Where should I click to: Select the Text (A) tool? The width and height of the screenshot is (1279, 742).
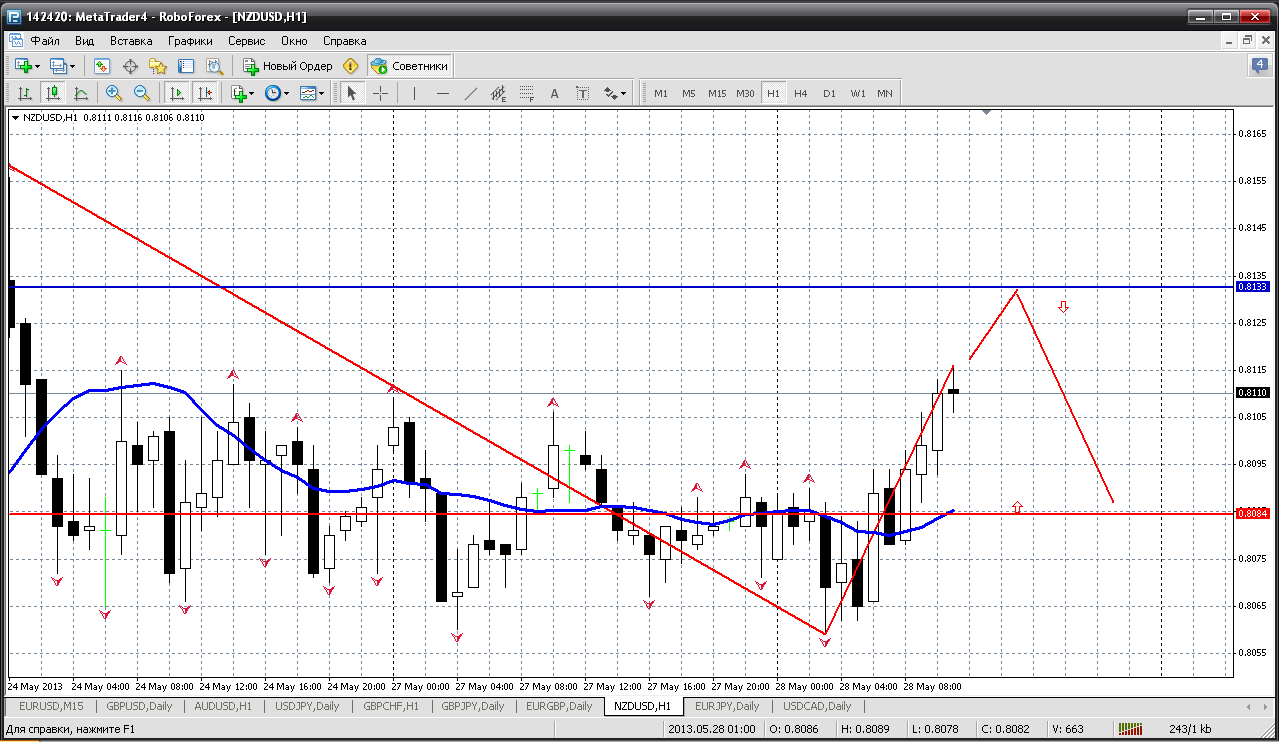tap(555, 93)
